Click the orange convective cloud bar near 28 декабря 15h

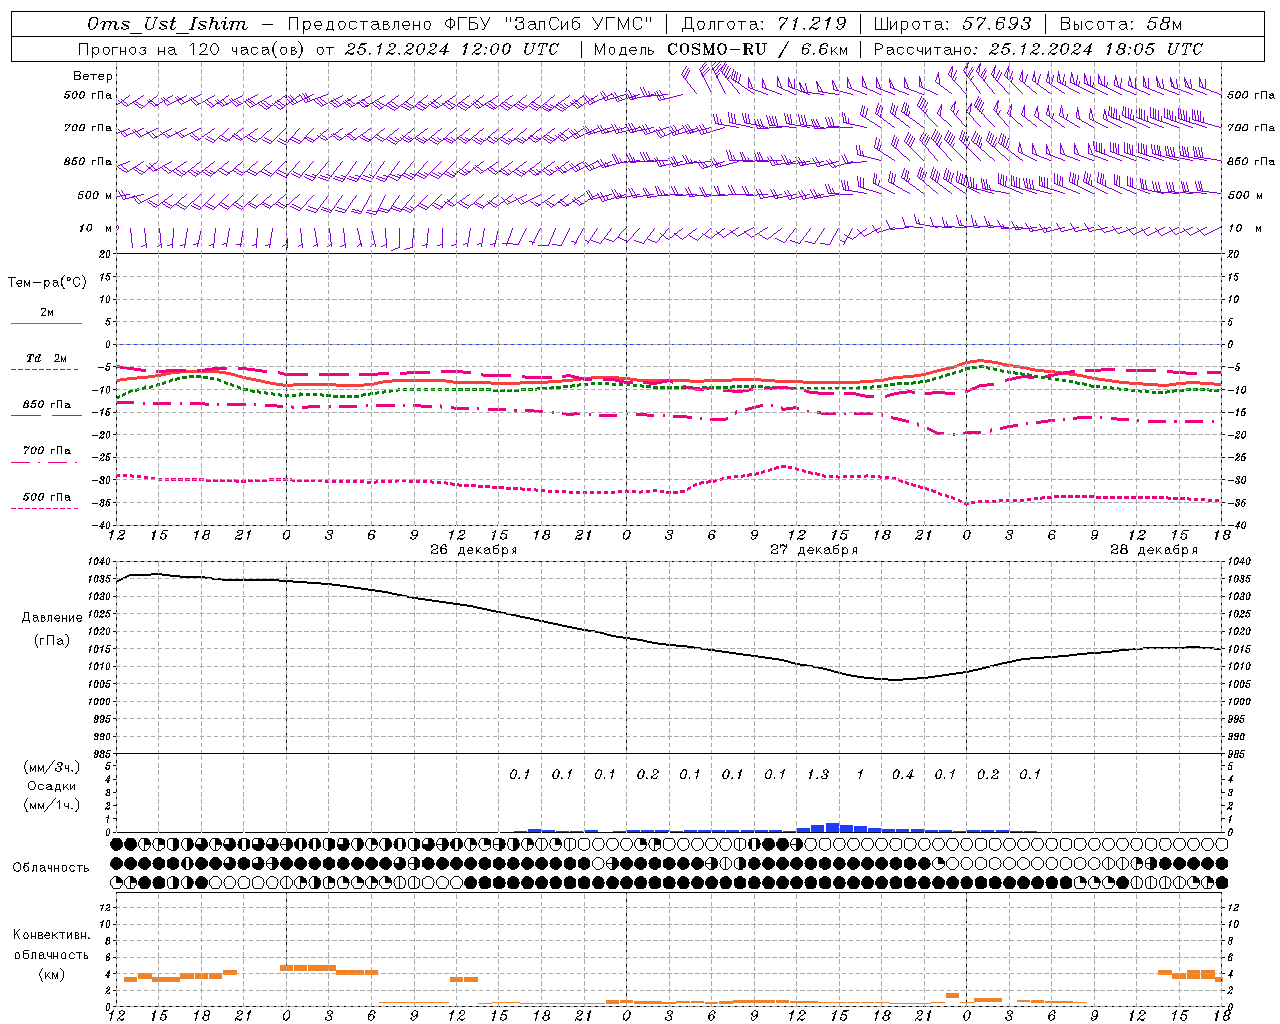tap(1179, 975)
